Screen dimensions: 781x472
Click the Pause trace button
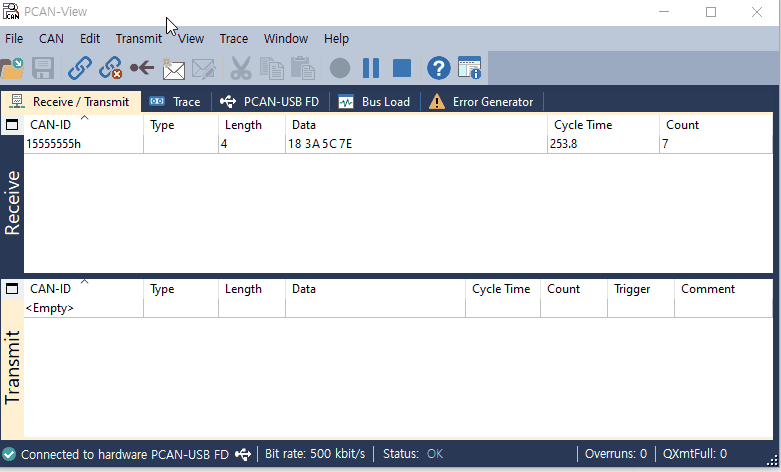[371, 68]
